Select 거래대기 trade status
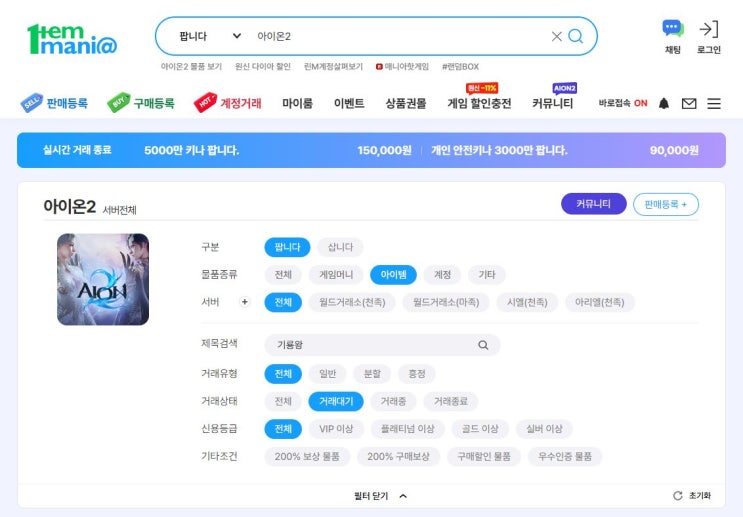743x517 pixels. pyautogui.click(x=336, y=401)
